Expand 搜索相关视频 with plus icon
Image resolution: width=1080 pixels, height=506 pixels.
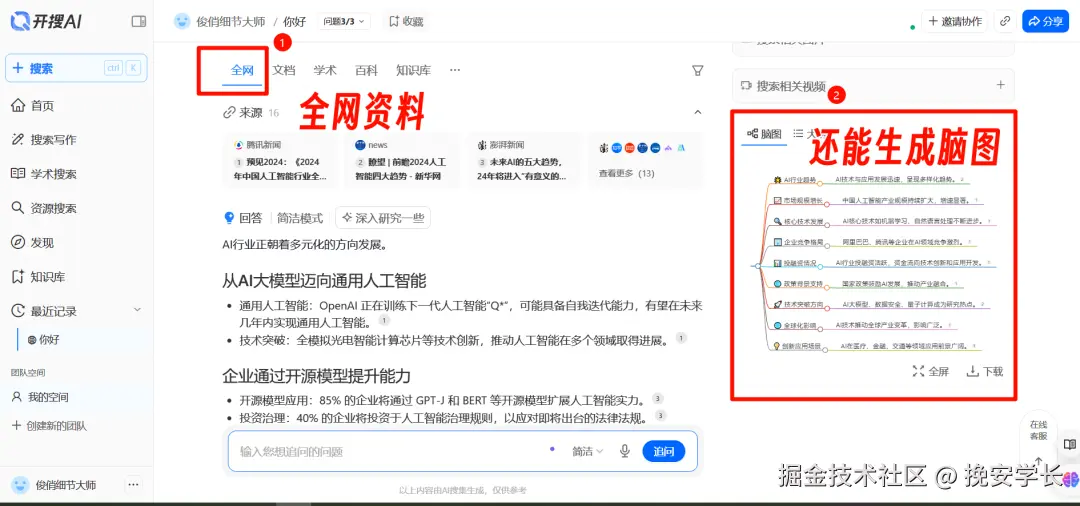pyautogui.click(x=1001, y=85)
